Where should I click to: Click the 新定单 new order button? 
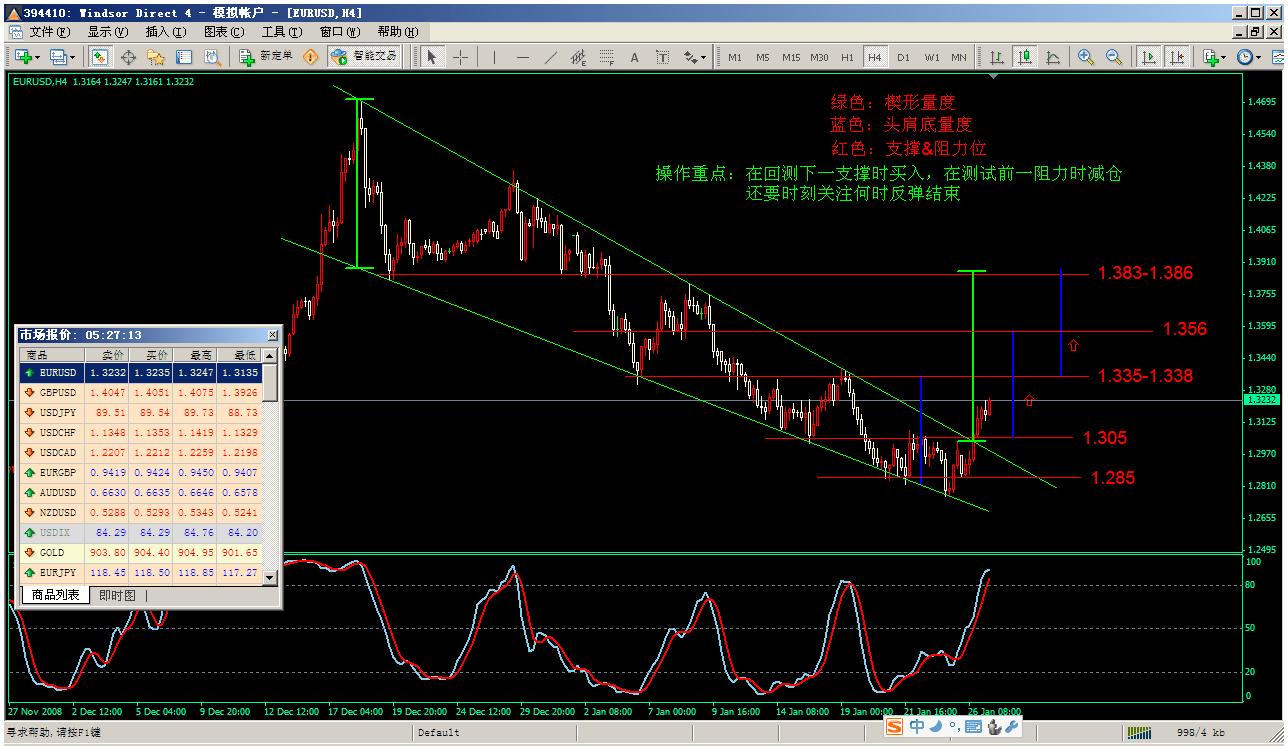(266, 57)
